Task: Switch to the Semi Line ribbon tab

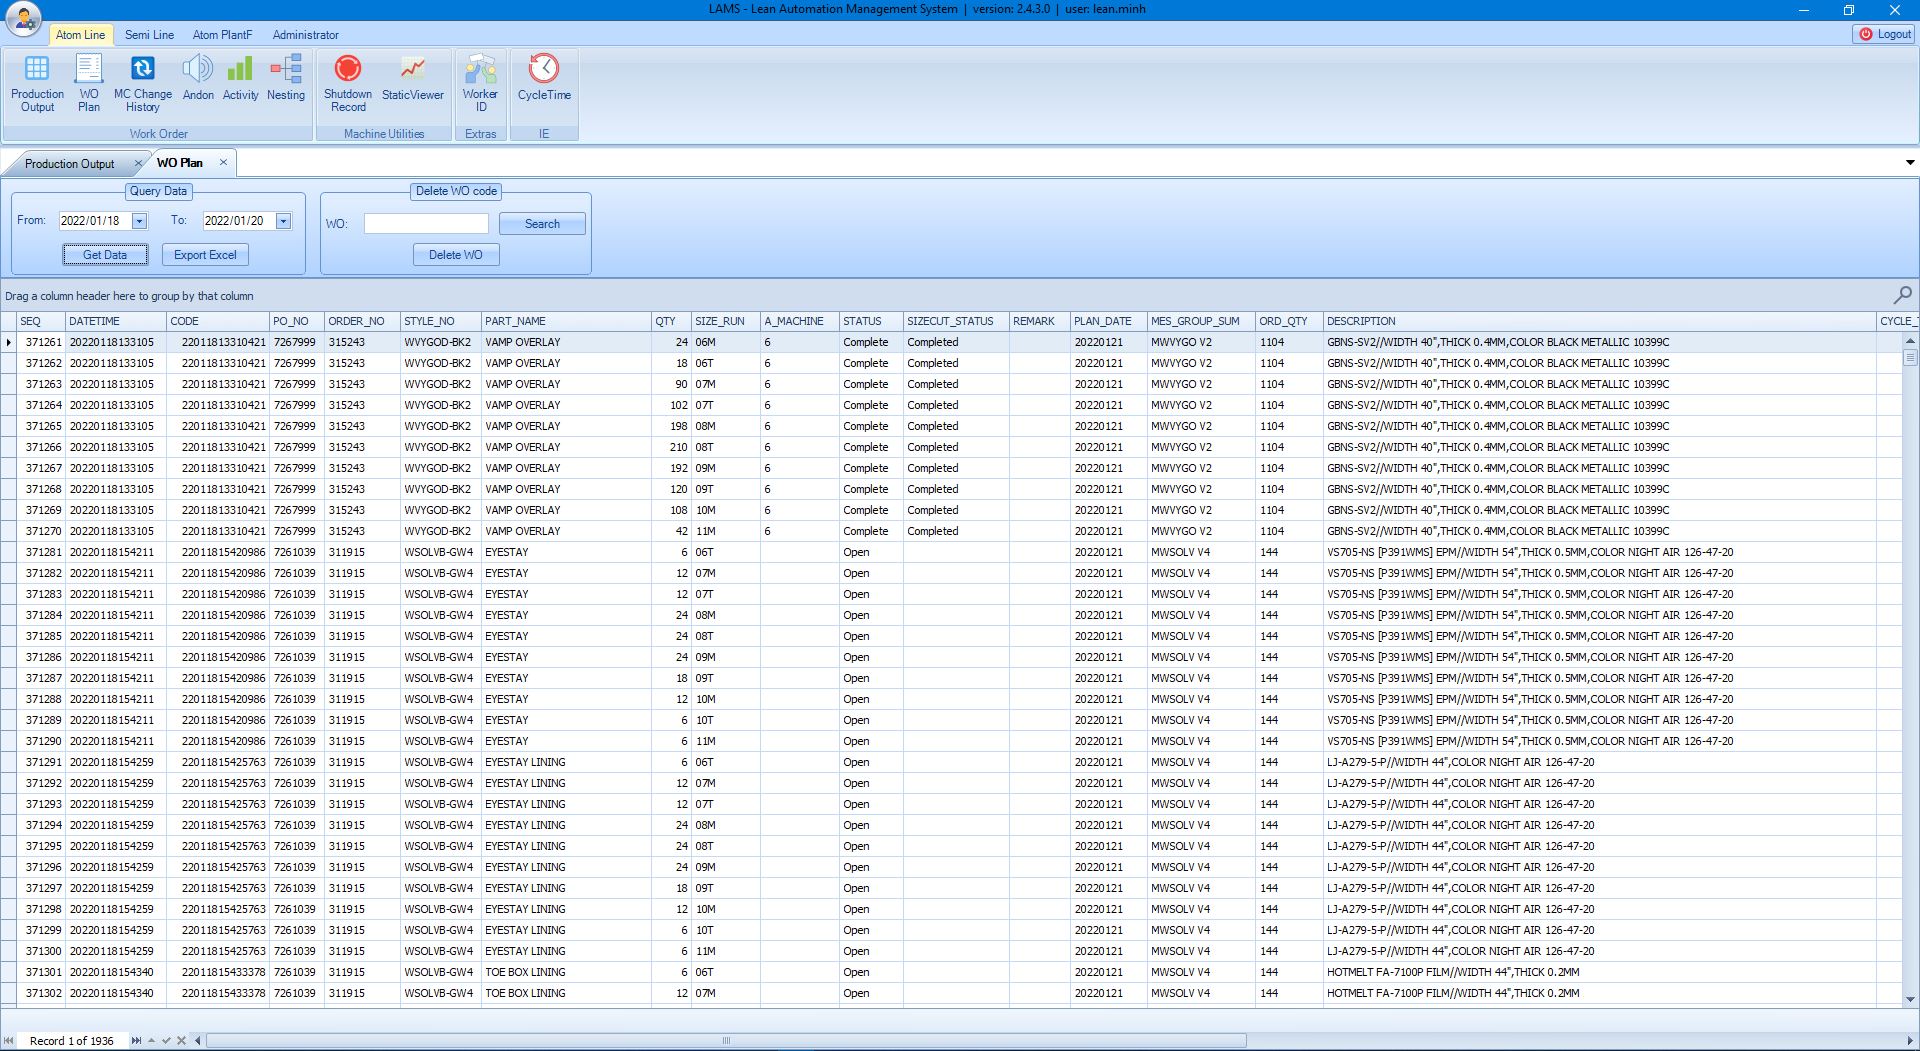Action: (x=149, y=35)
